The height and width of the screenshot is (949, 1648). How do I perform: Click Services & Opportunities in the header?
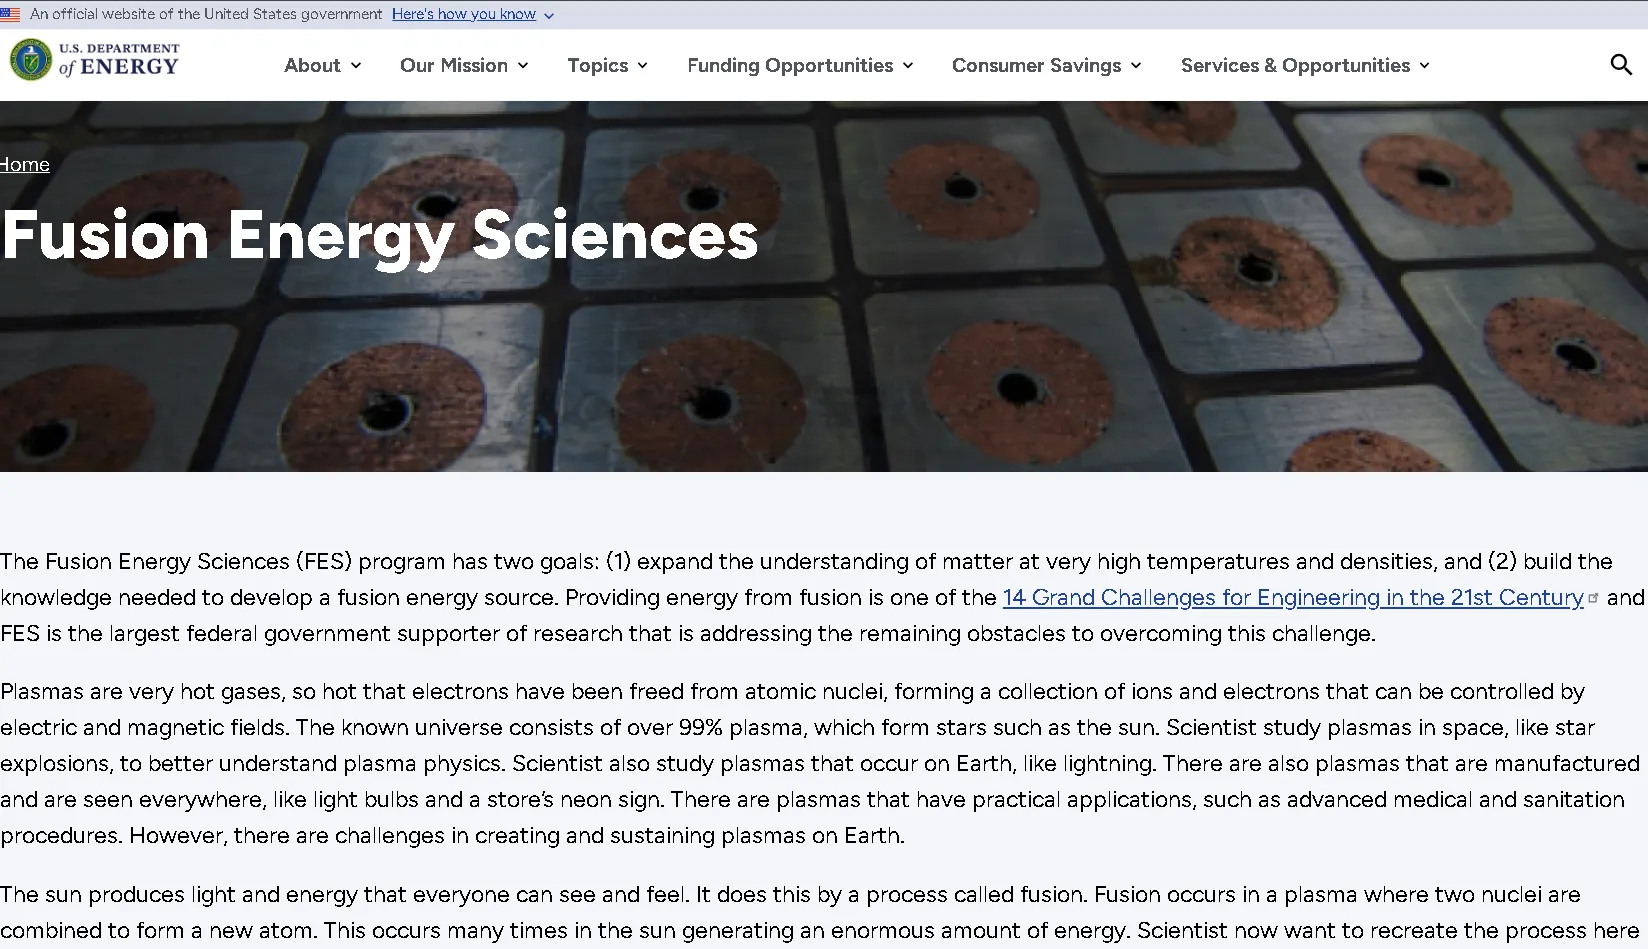coord(1293,65)
